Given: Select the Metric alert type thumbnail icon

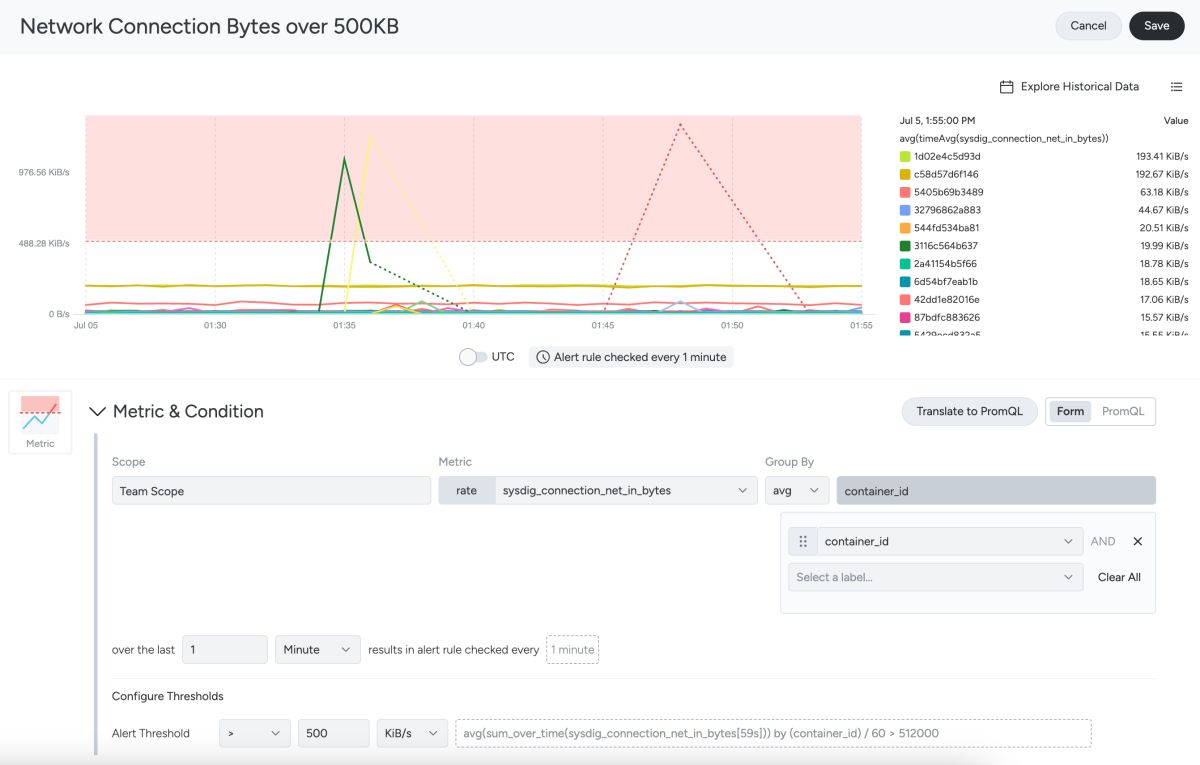Looking at the screenshot, I should [x=40, y=422].
